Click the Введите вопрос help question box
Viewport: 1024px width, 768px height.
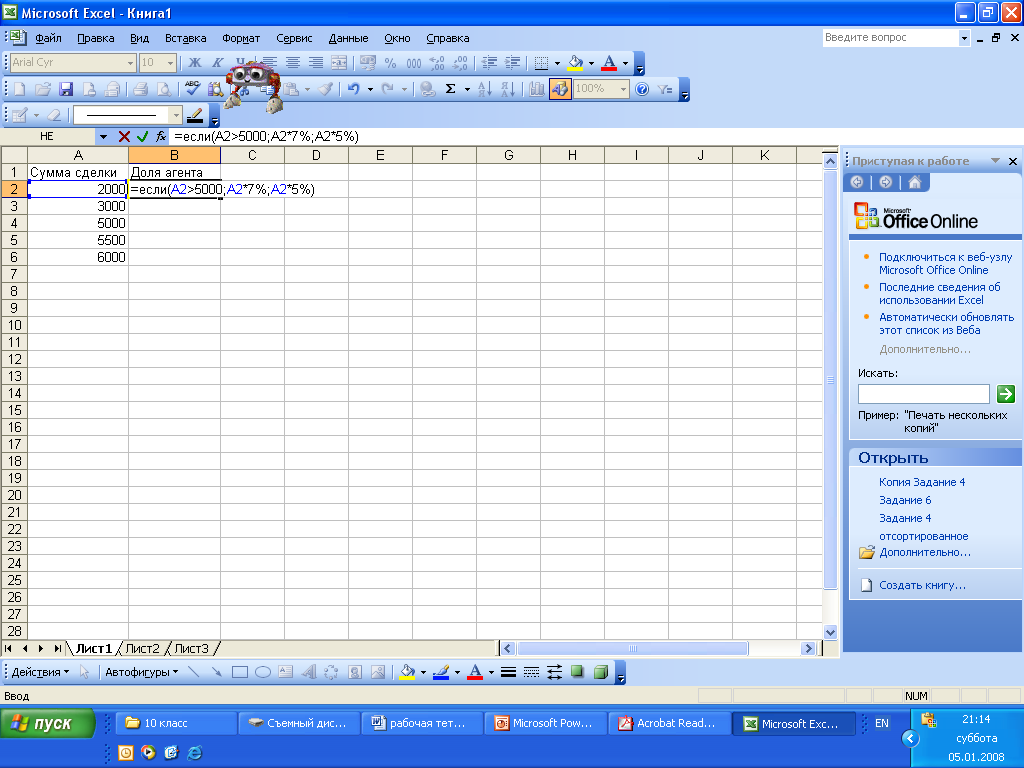(890, 38)
